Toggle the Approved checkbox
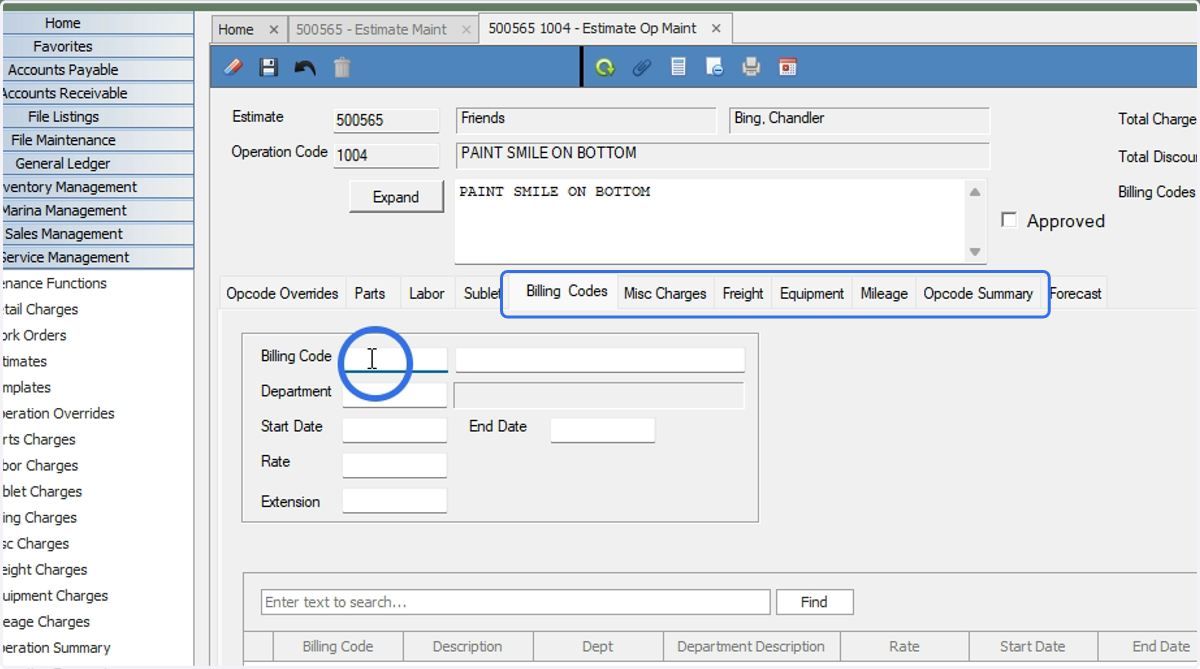1200x669 pixels. [x=1009, y=220]
